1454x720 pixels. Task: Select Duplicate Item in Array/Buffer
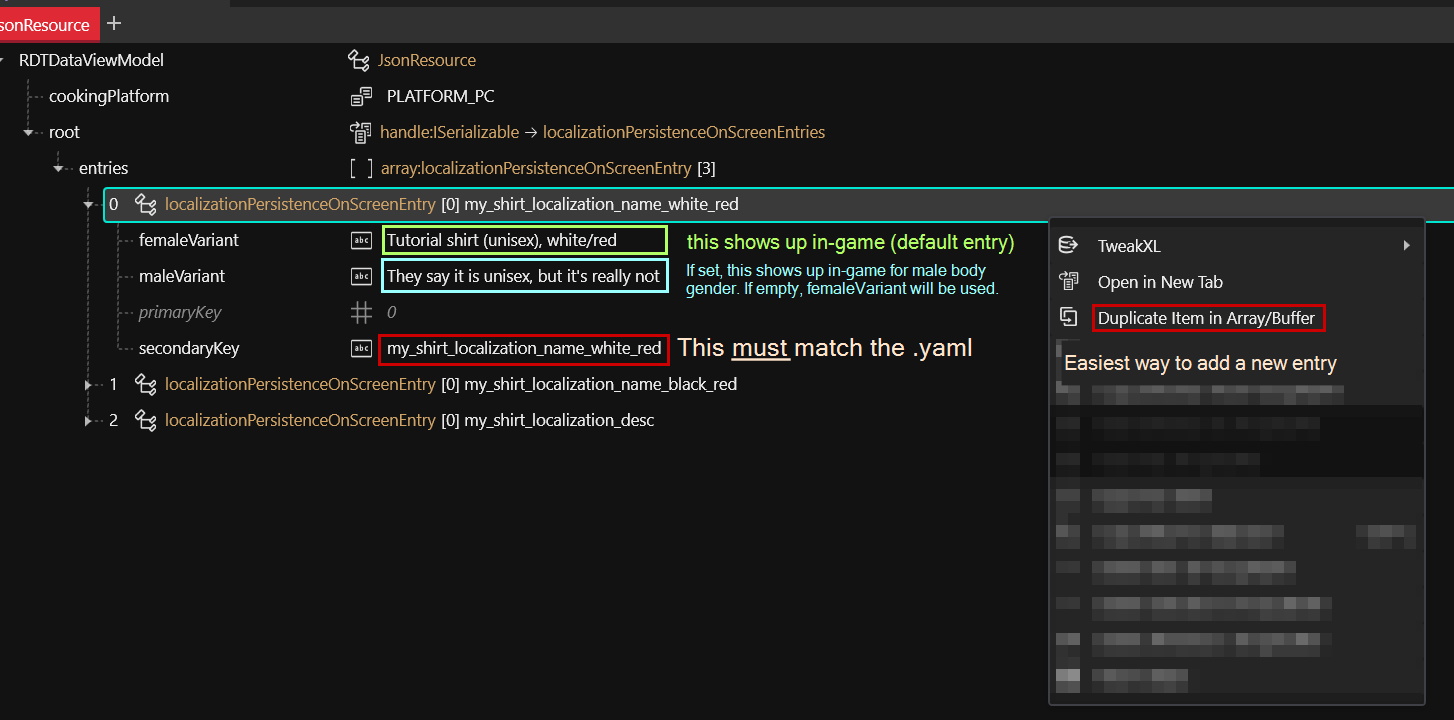(1206, 318)
